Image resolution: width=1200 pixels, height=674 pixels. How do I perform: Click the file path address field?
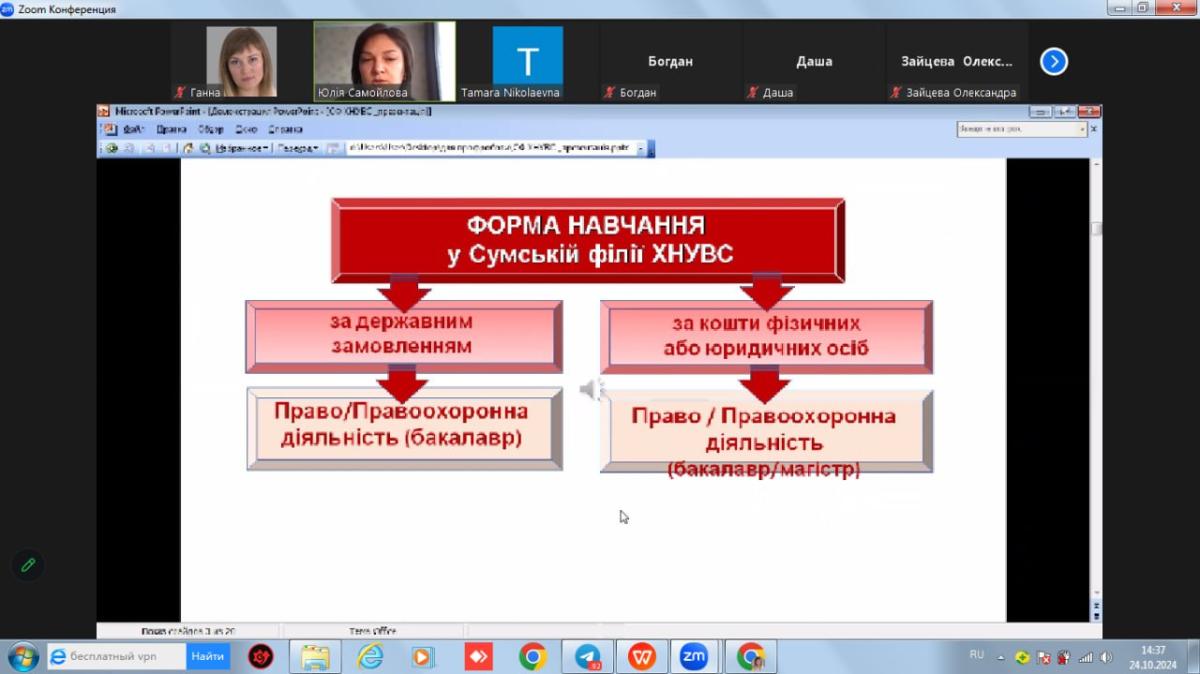[x=491, y=148]
